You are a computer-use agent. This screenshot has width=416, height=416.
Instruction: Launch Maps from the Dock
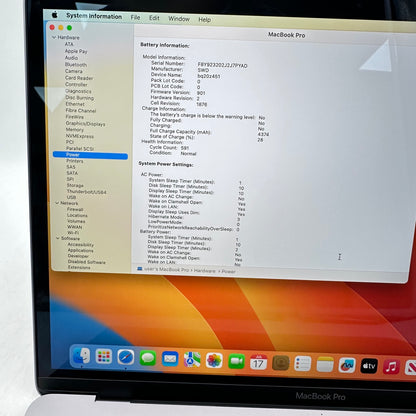192,360
